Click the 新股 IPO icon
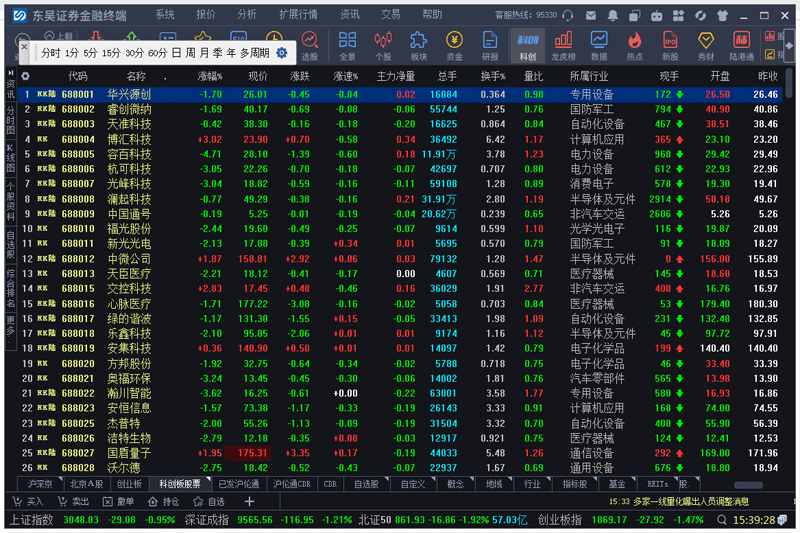Image resolution: width=800 pixels, height=533 pixels. 670,44
